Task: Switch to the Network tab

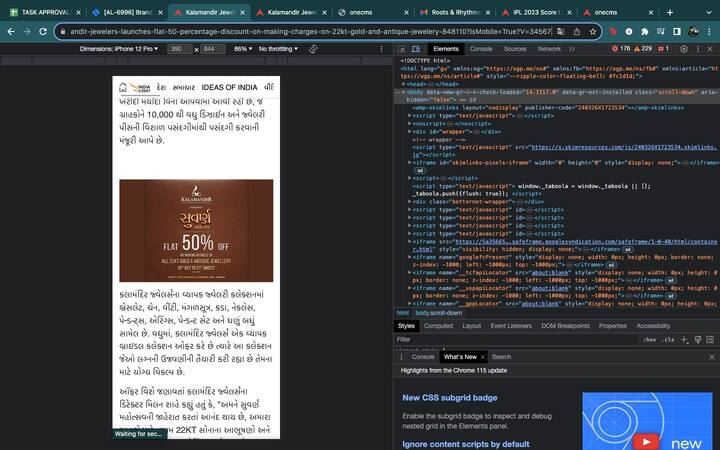Action: (x=549, y=48)
